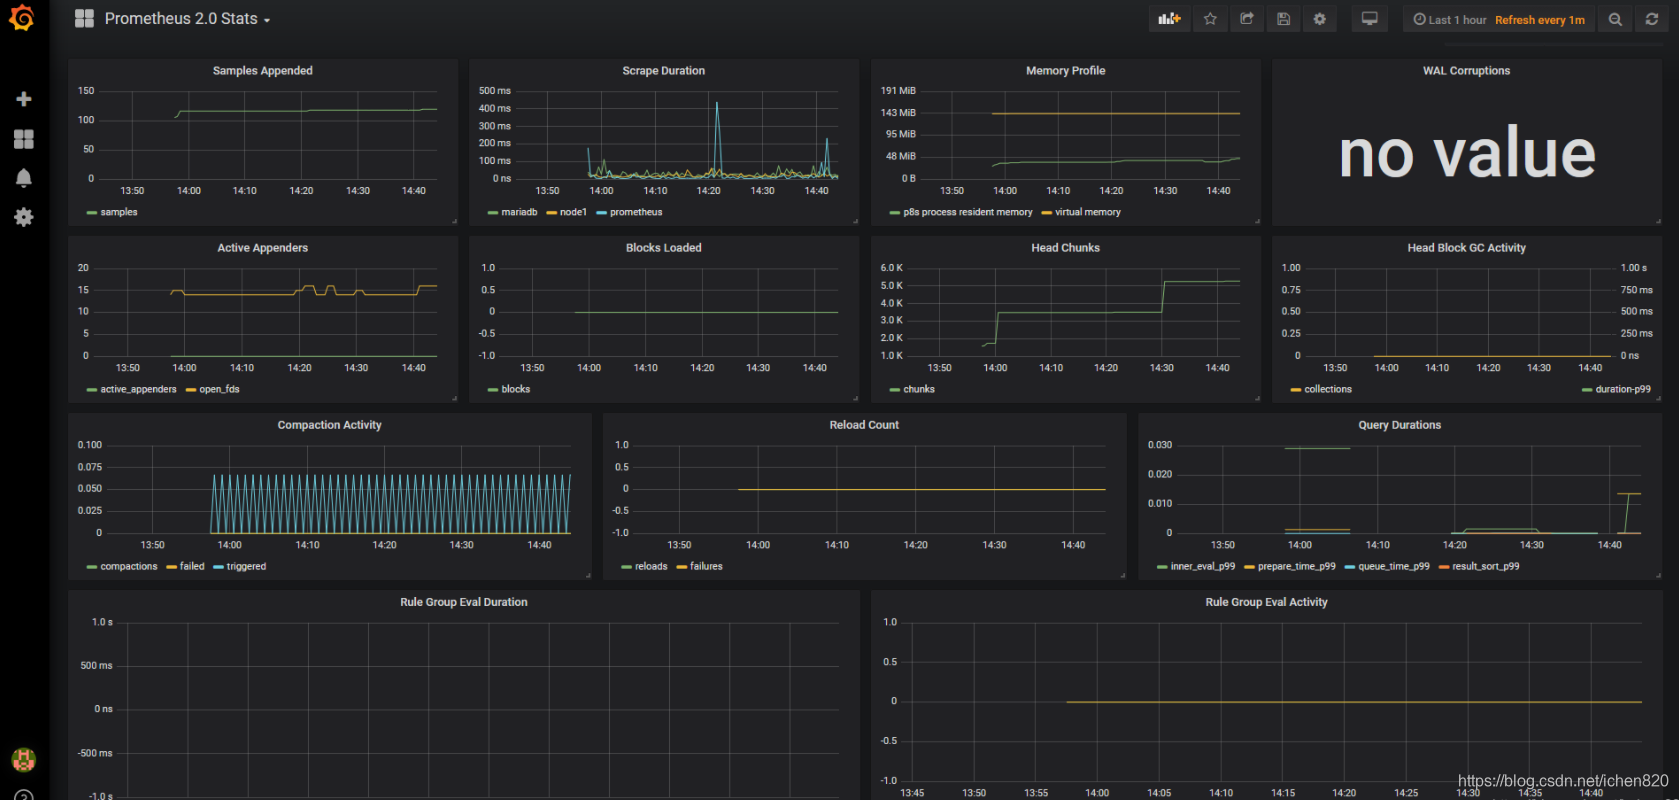The height and width of the screenshot is (800, 1679).
Task: Toggle p8s process resident memory legend series
Action: 968,212
